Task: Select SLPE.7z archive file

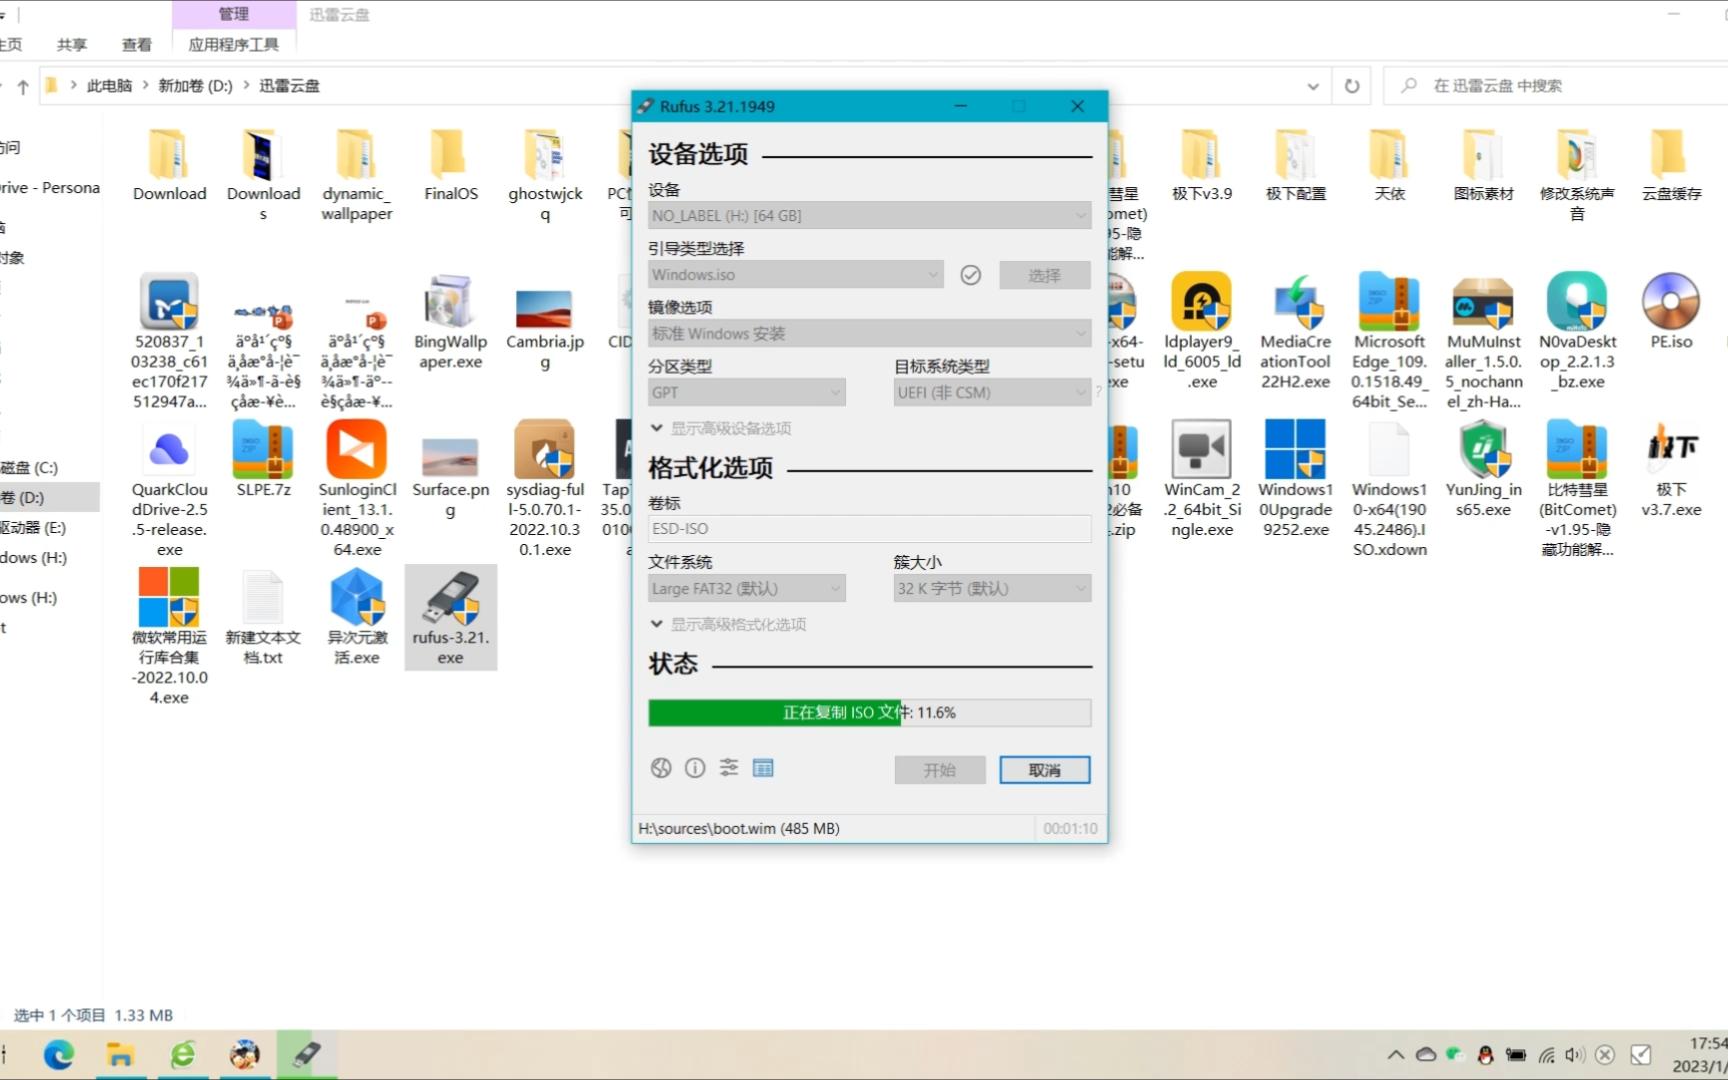Action: coord(263,459)
